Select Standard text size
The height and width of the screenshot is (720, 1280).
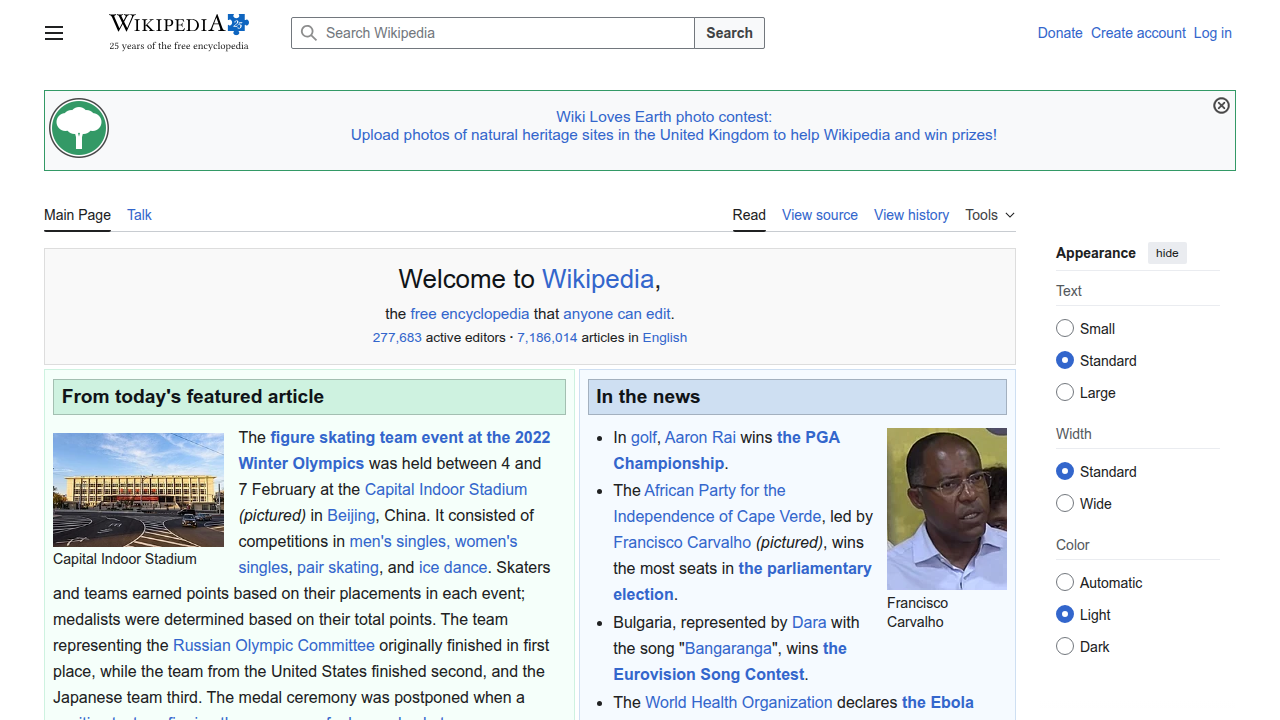point(1065,360)
